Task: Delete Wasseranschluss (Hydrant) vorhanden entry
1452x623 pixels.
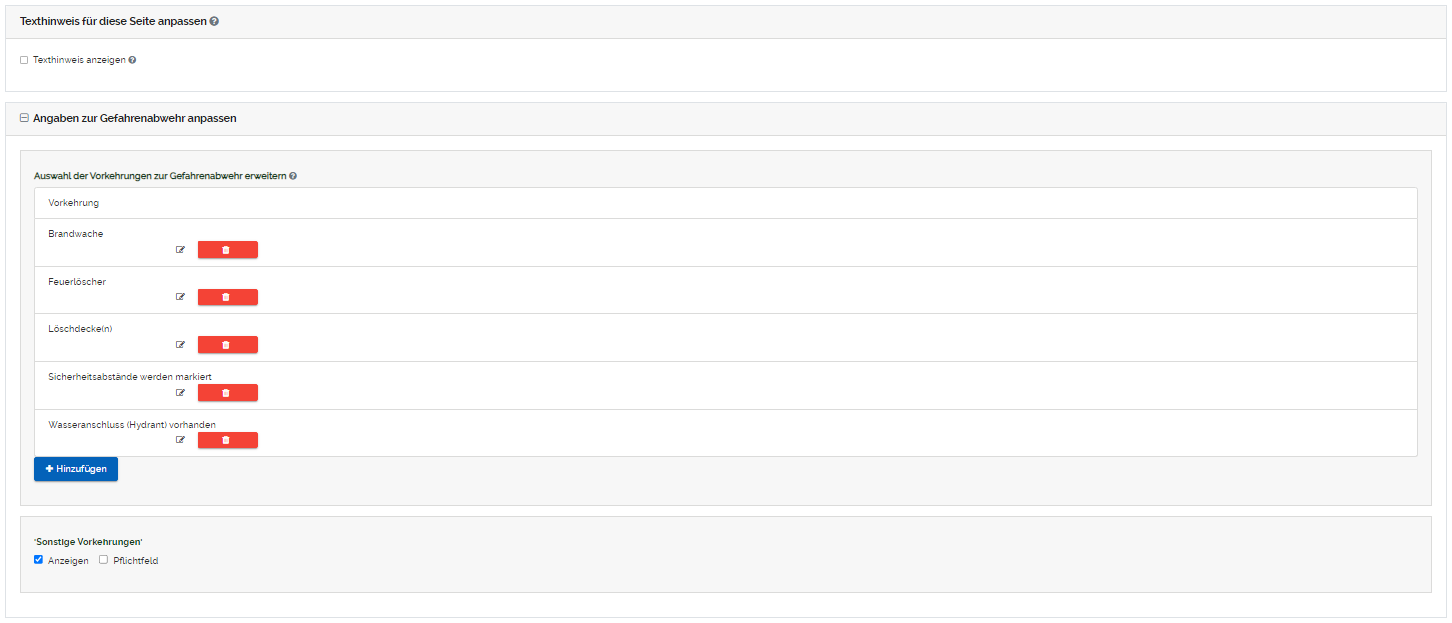Action: (227, 440)
